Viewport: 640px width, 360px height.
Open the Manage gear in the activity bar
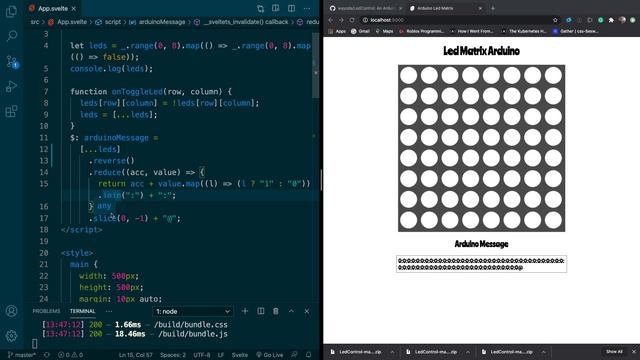click(x=11, y=336)
